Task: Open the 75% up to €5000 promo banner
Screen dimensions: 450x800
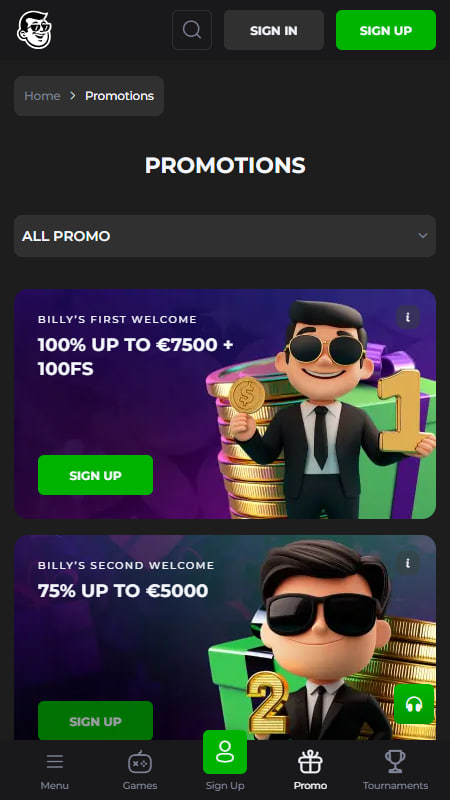Action: click(x=225, y=637)
